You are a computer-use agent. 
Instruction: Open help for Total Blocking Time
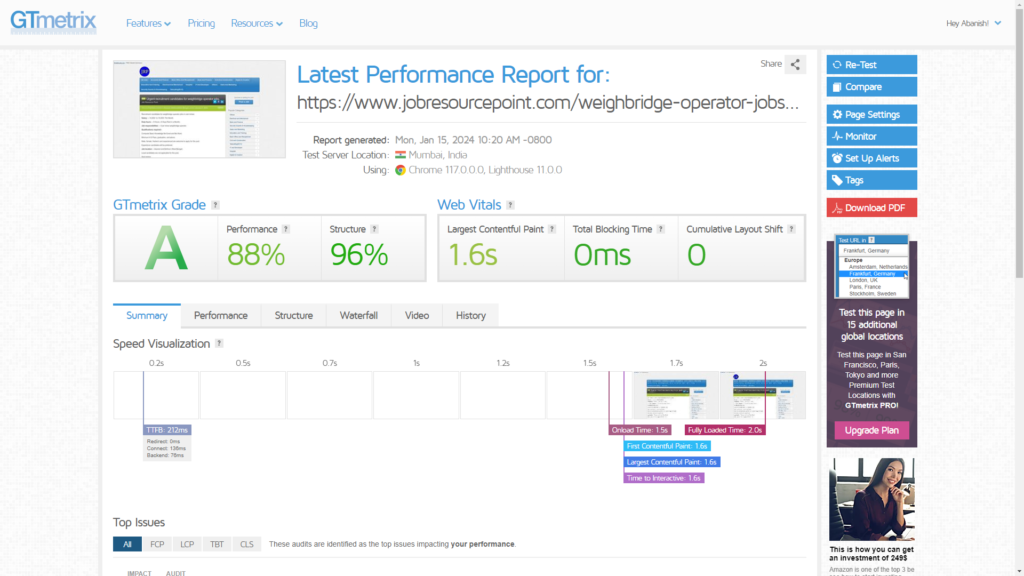tap(660, 229)
